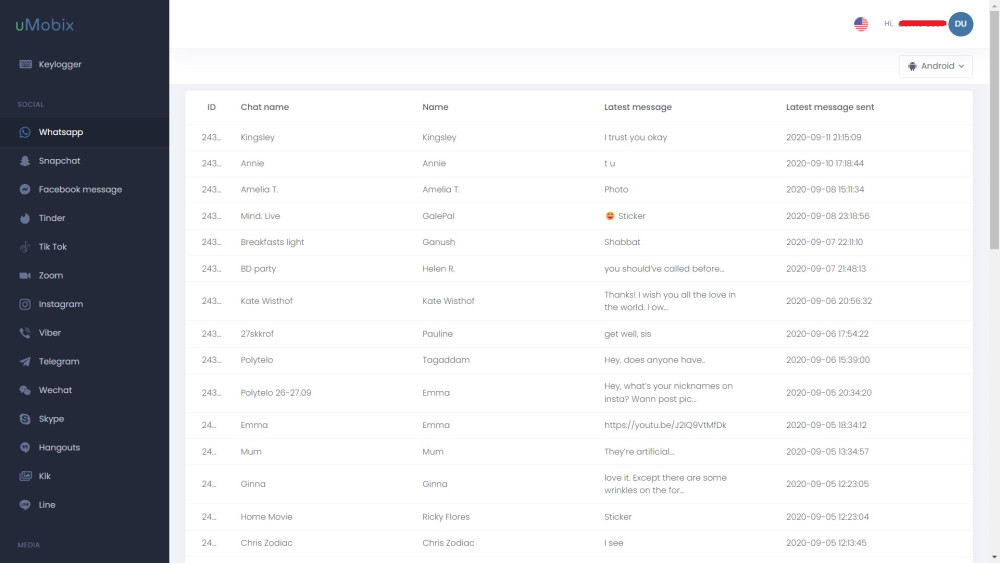Open the Chris Zodiac chat name
This screenshot has width=1000, height=563.
pos(266,543)
